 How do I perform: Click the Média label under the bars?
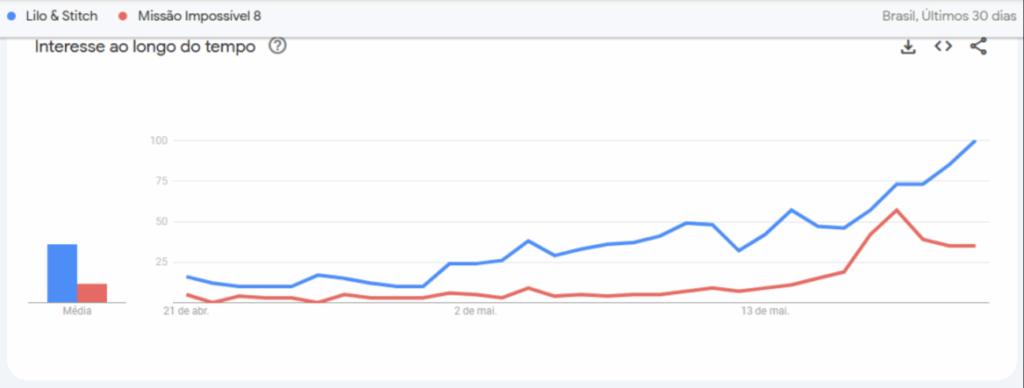[77, 312]
